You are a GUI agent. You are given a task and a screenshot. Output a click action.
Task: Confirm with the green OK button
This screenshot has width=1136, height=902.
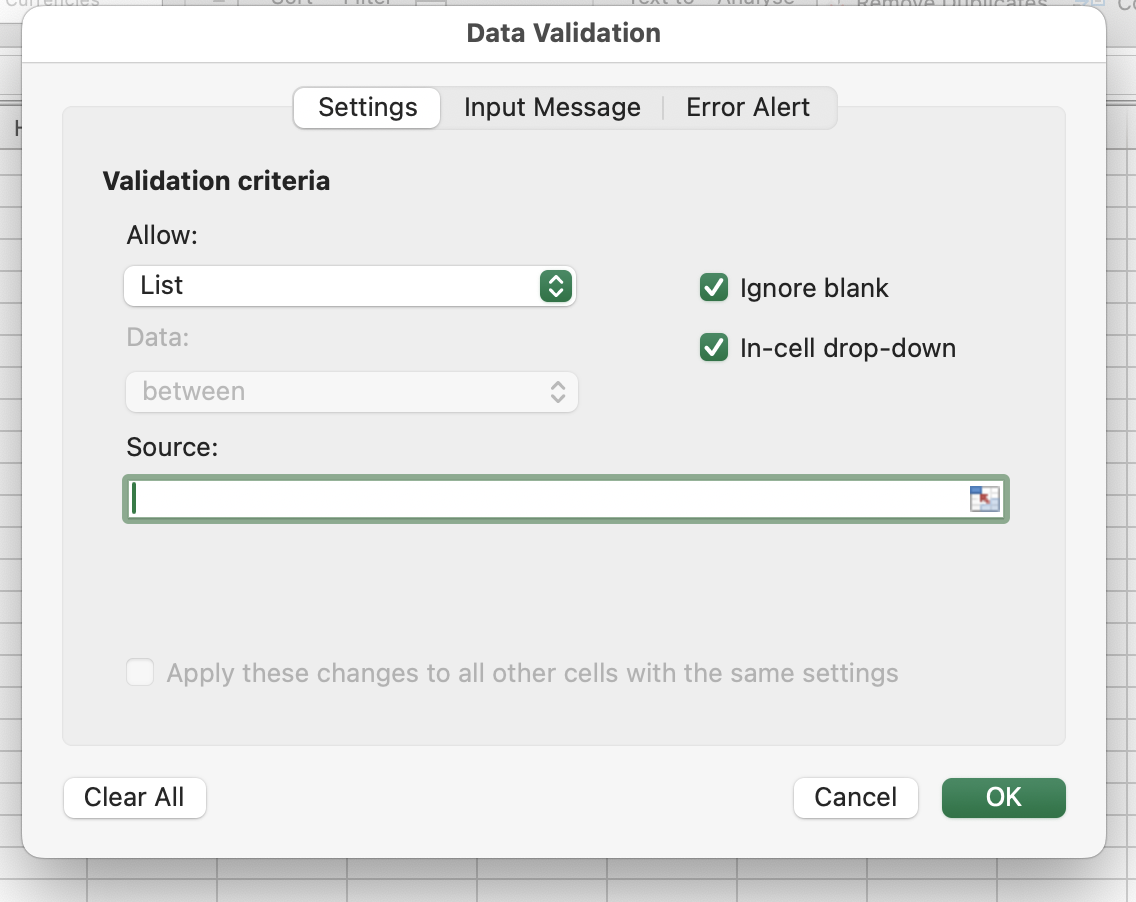(1003, 797)
